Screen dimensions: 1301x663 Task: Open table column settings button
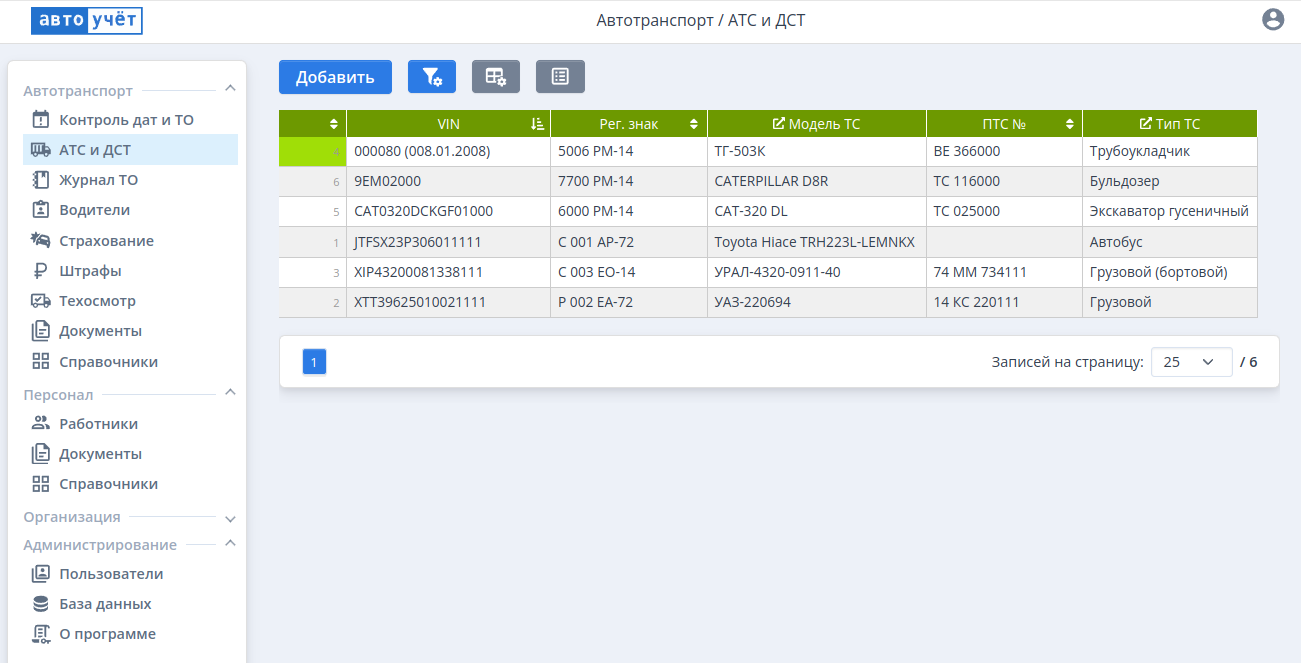pos(496,77)
